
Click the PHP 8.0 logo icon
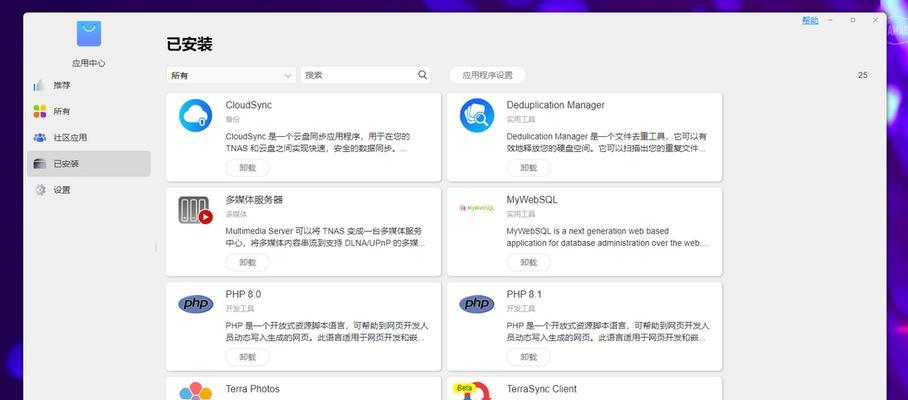click(196, 304)
